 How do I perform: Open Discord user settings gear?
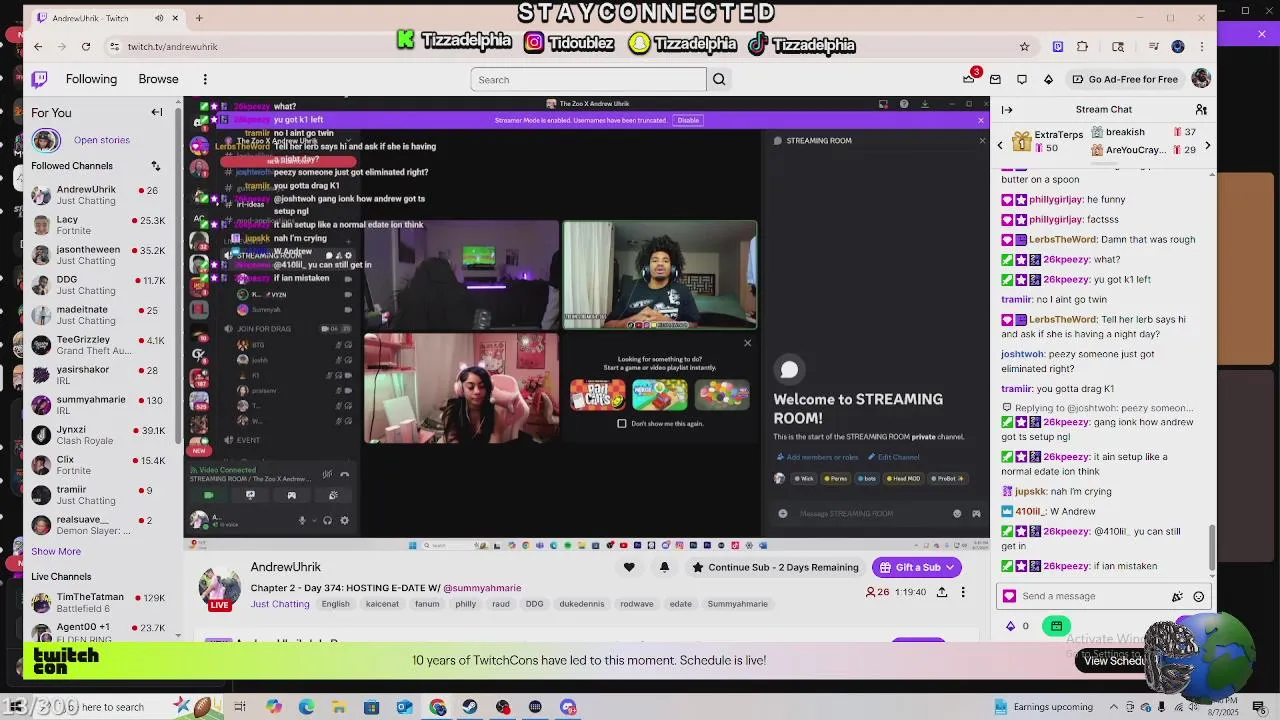[x=345, y=520]
